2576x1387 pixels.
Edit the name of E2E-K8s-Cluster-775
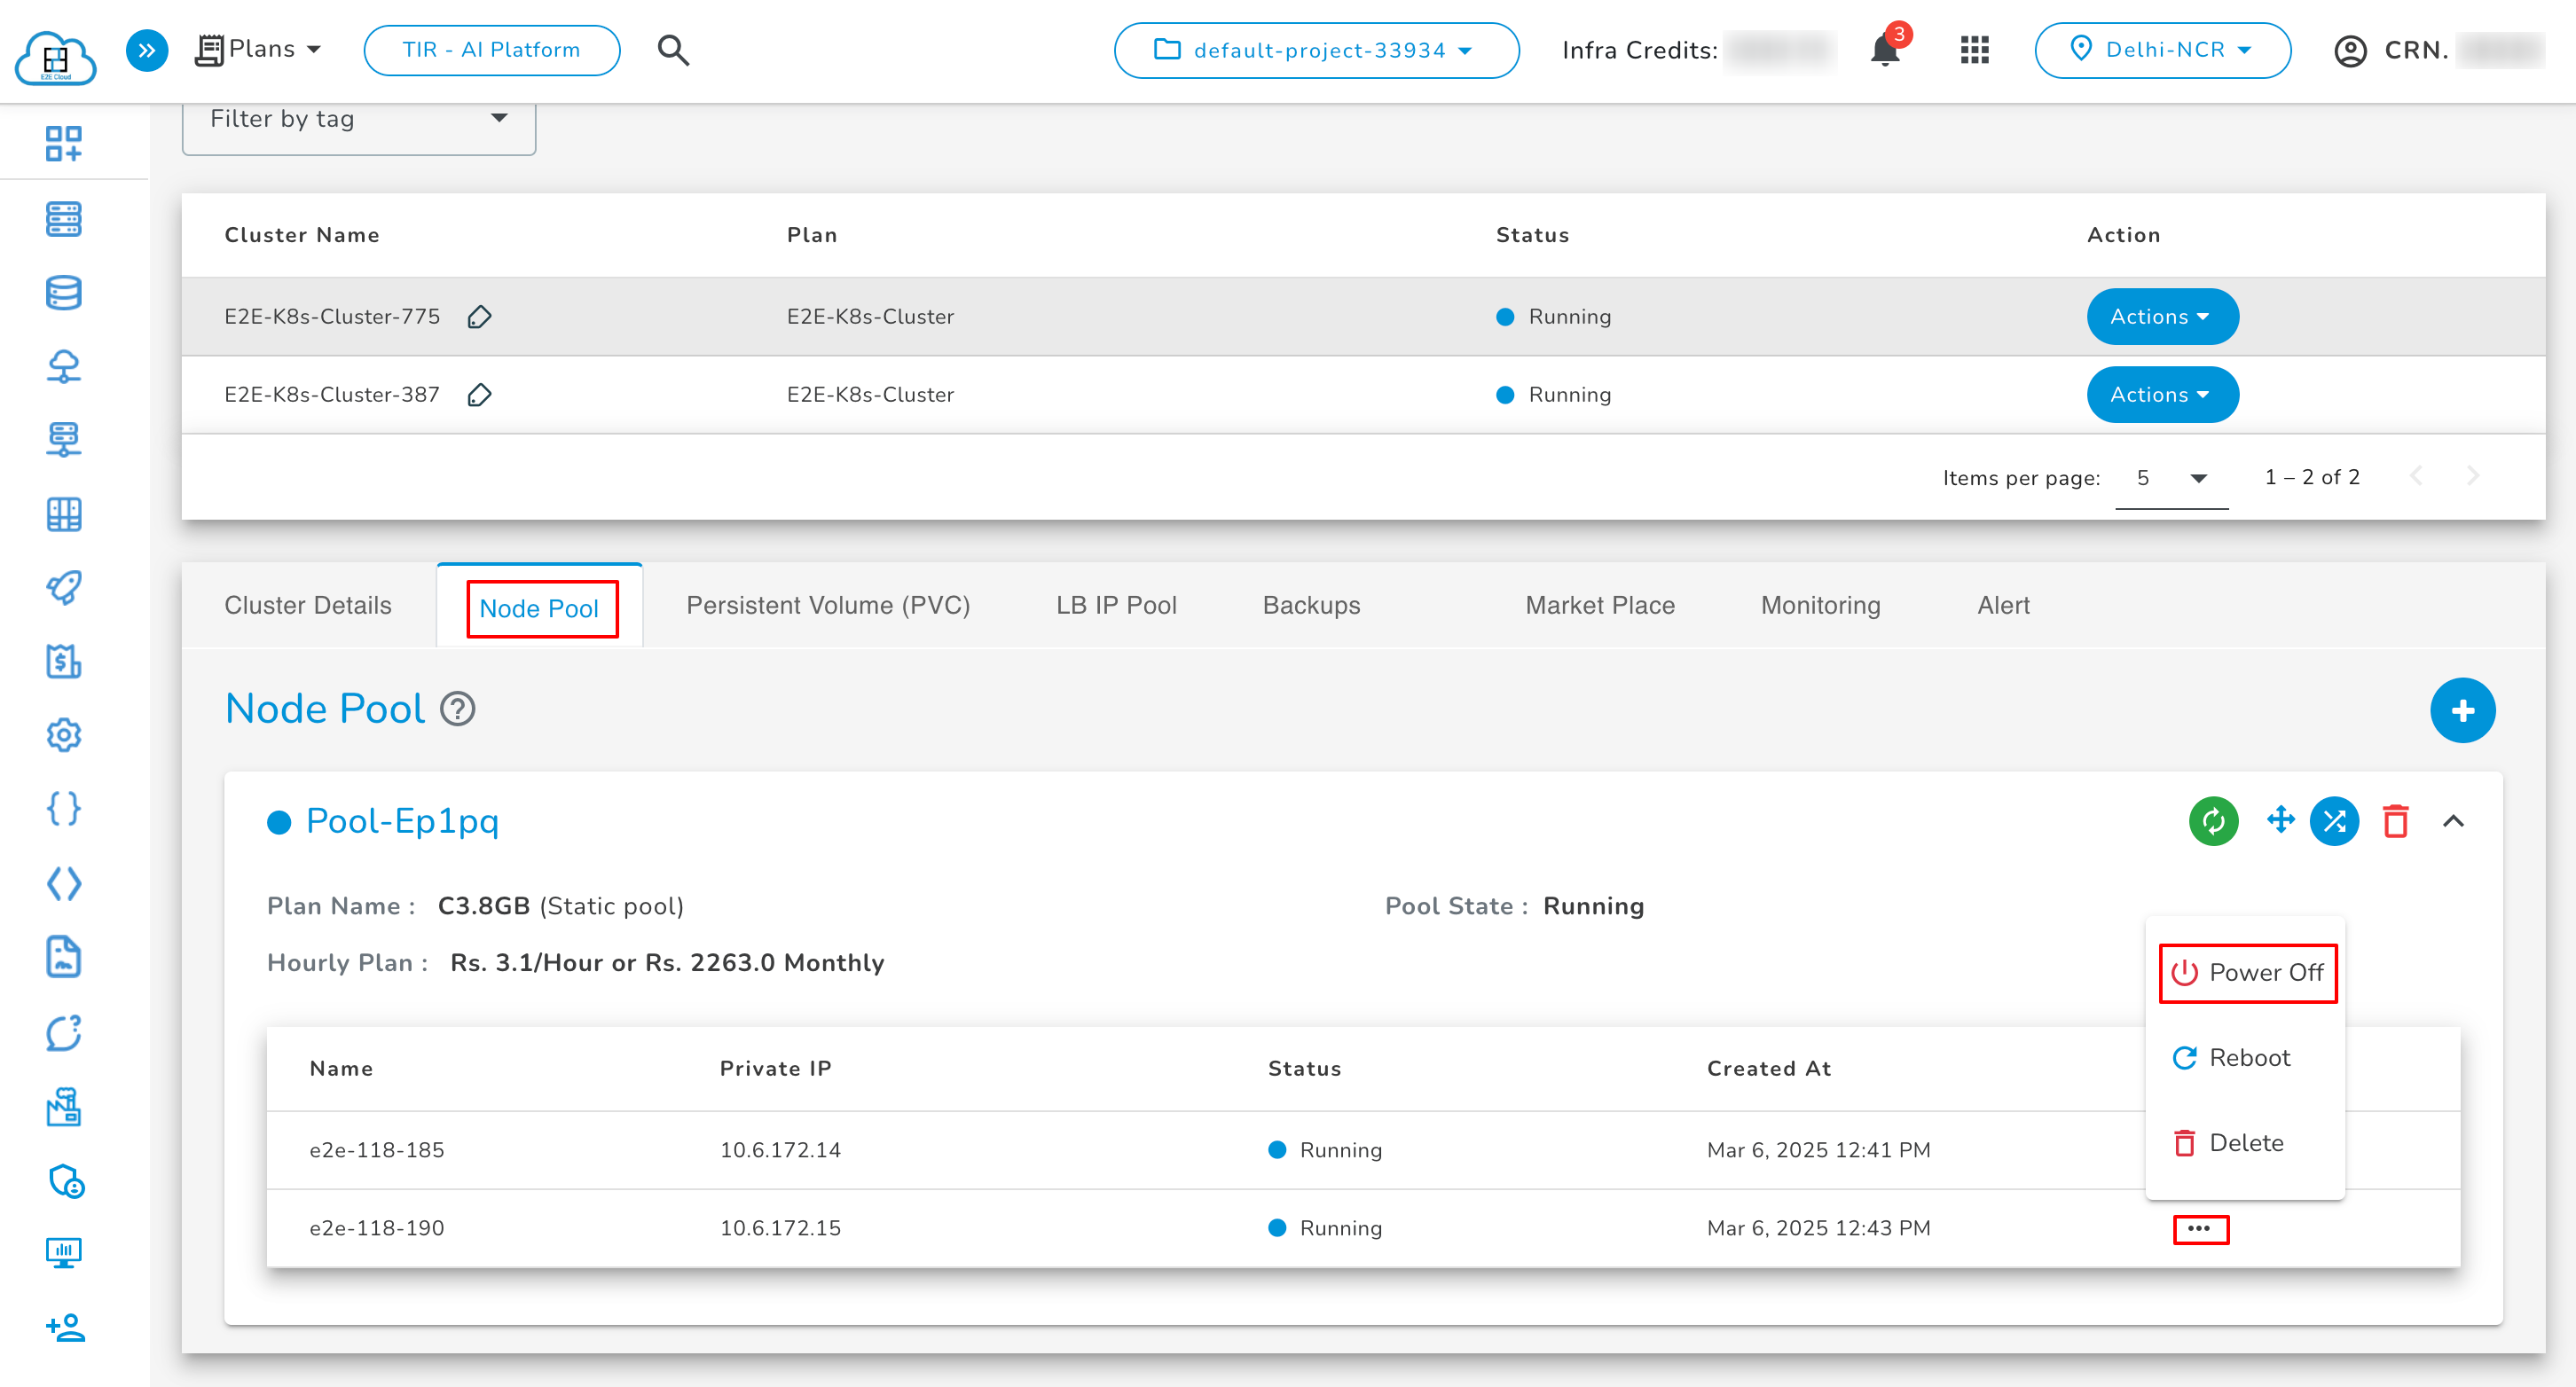[x=479, y=317]
